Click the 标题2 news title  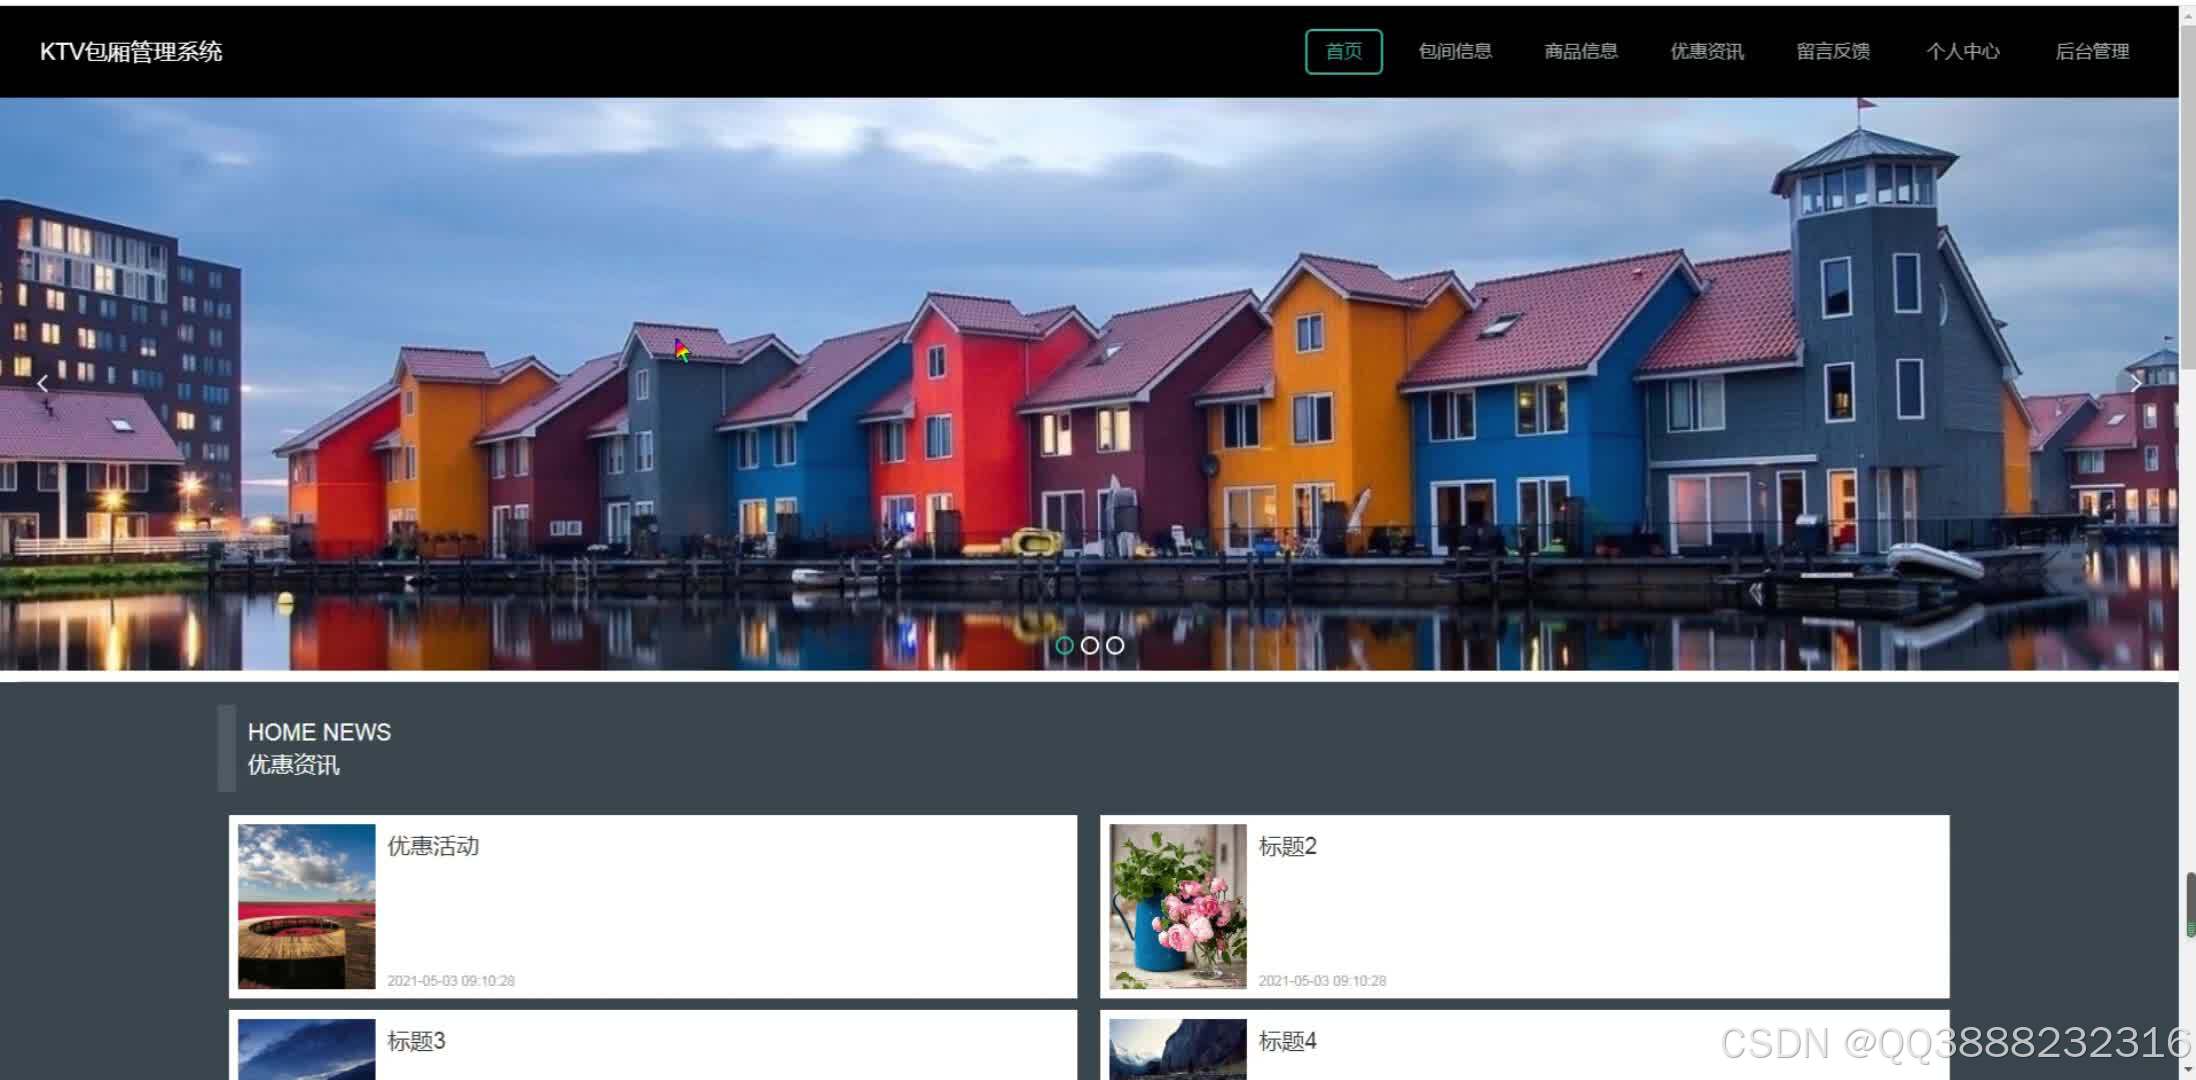point(1287,847)
